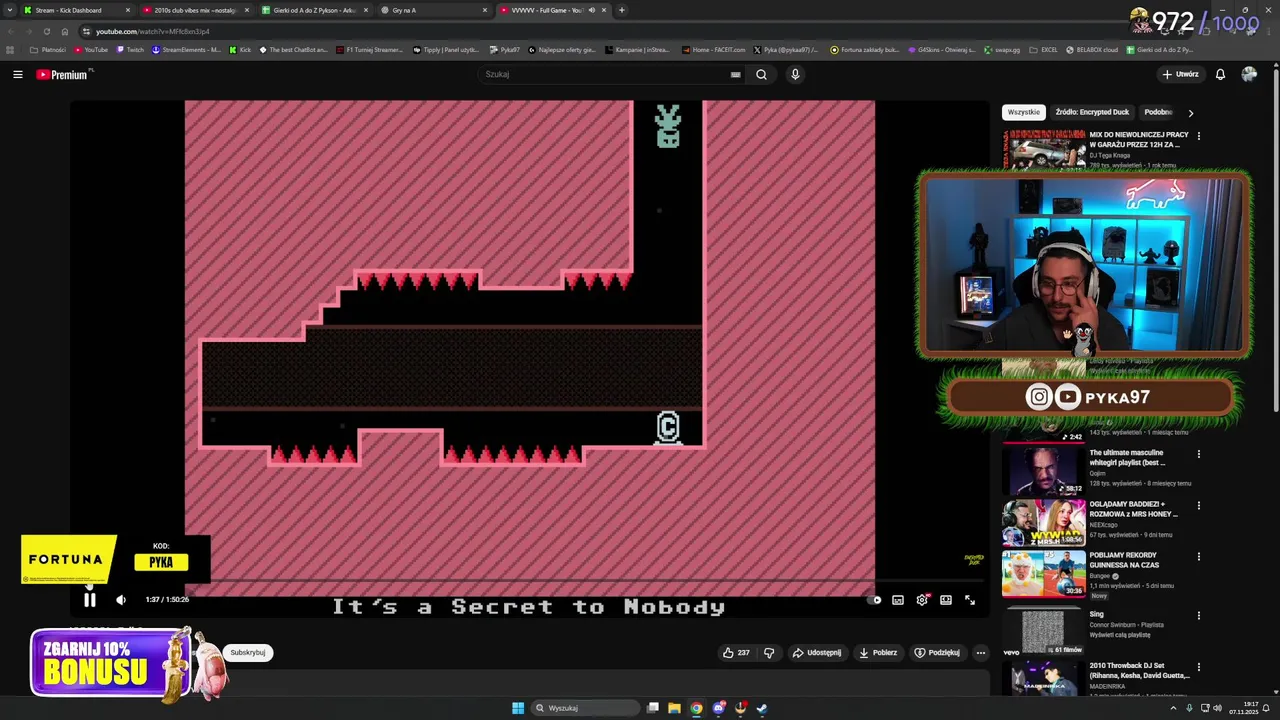Open MIX DO NIEWOLNICZEJ PRACY video thumbnail

[x=1044, y=149]
